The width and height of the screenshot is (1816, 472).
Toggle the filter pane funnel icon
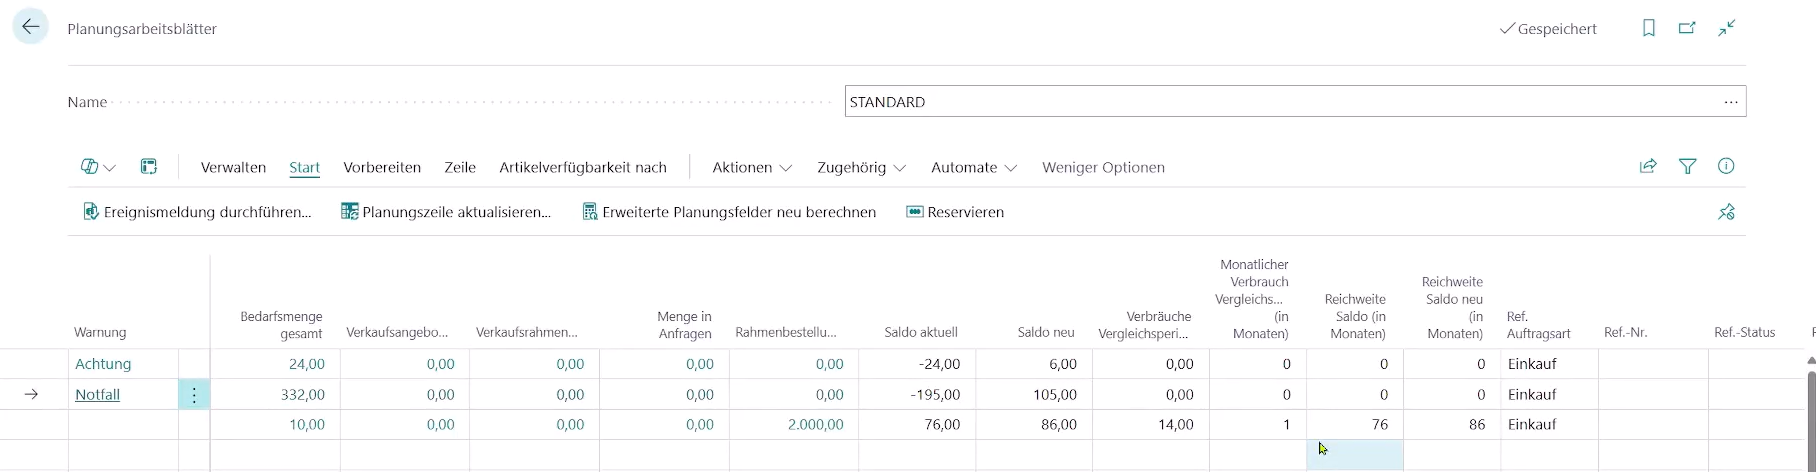pos(1688,167)
